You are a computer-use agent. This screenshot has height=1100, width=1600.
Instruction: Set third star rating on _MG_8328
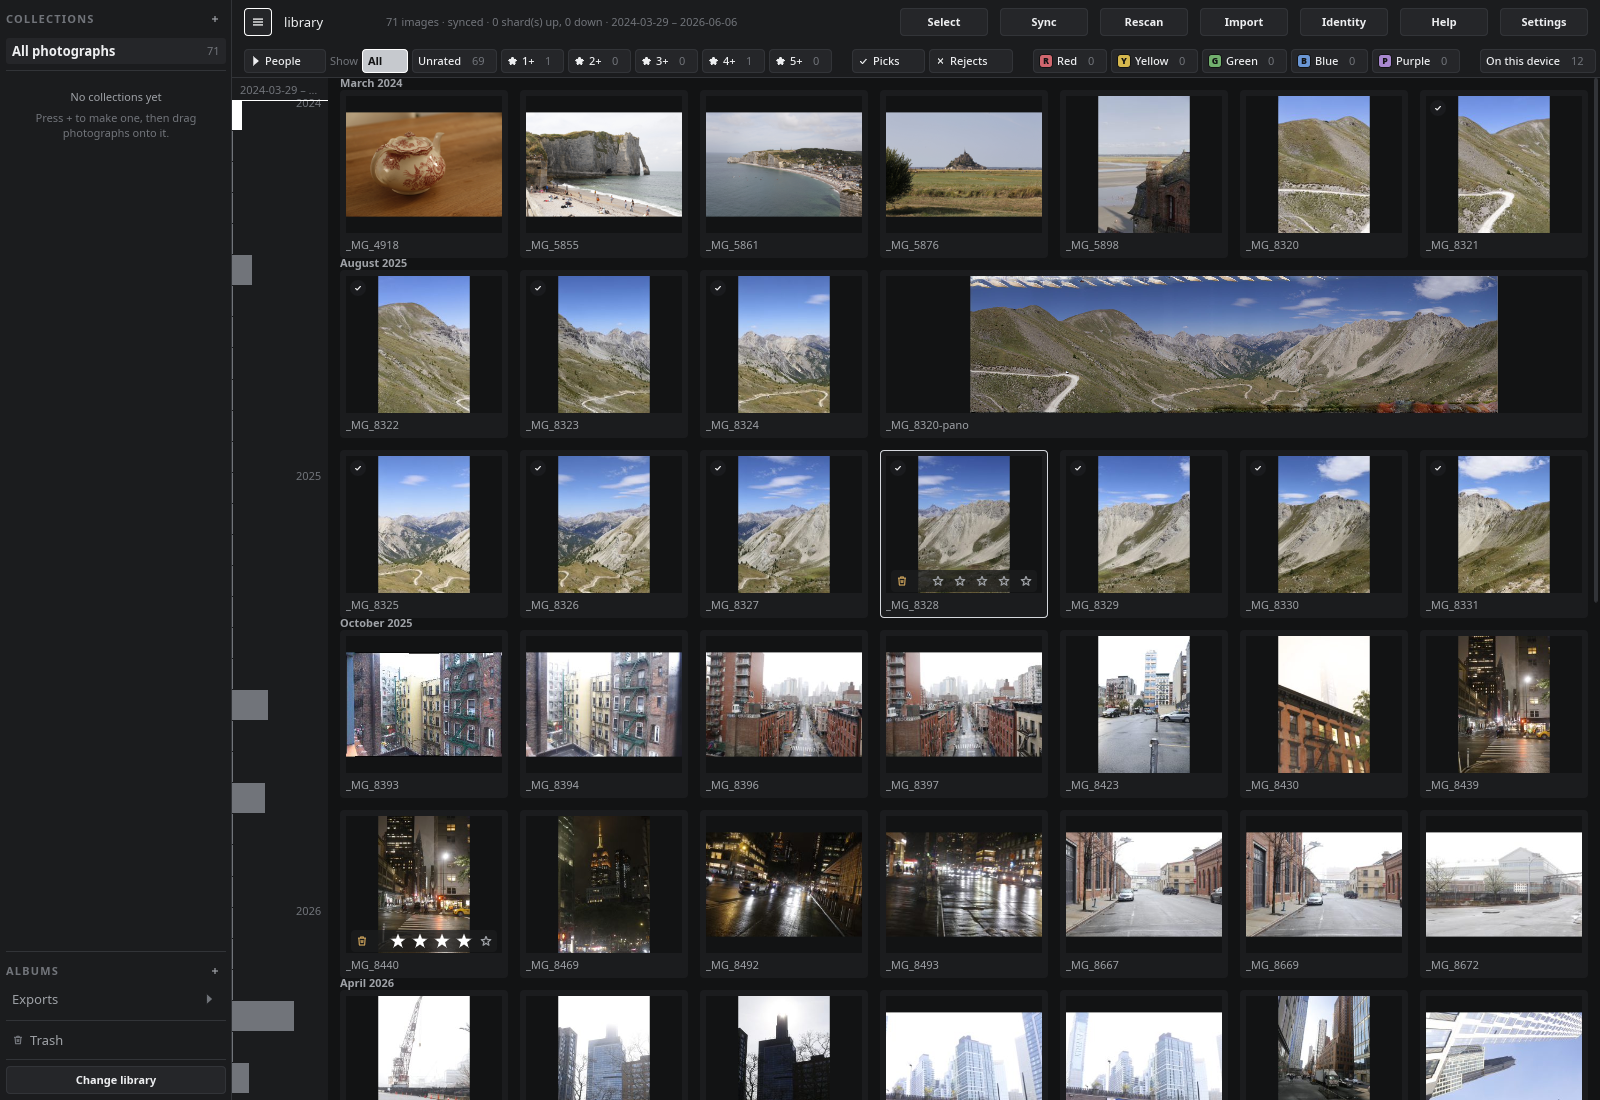click(x=982, y=581)
